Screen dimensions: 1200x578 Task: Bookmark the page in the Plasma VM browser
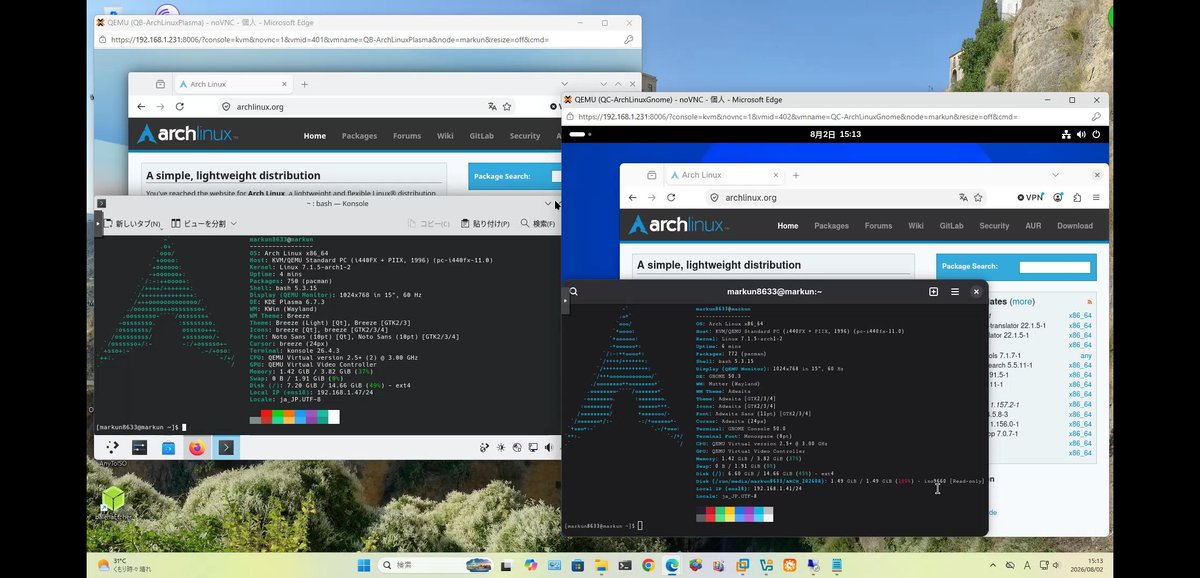tap(508, 106)
